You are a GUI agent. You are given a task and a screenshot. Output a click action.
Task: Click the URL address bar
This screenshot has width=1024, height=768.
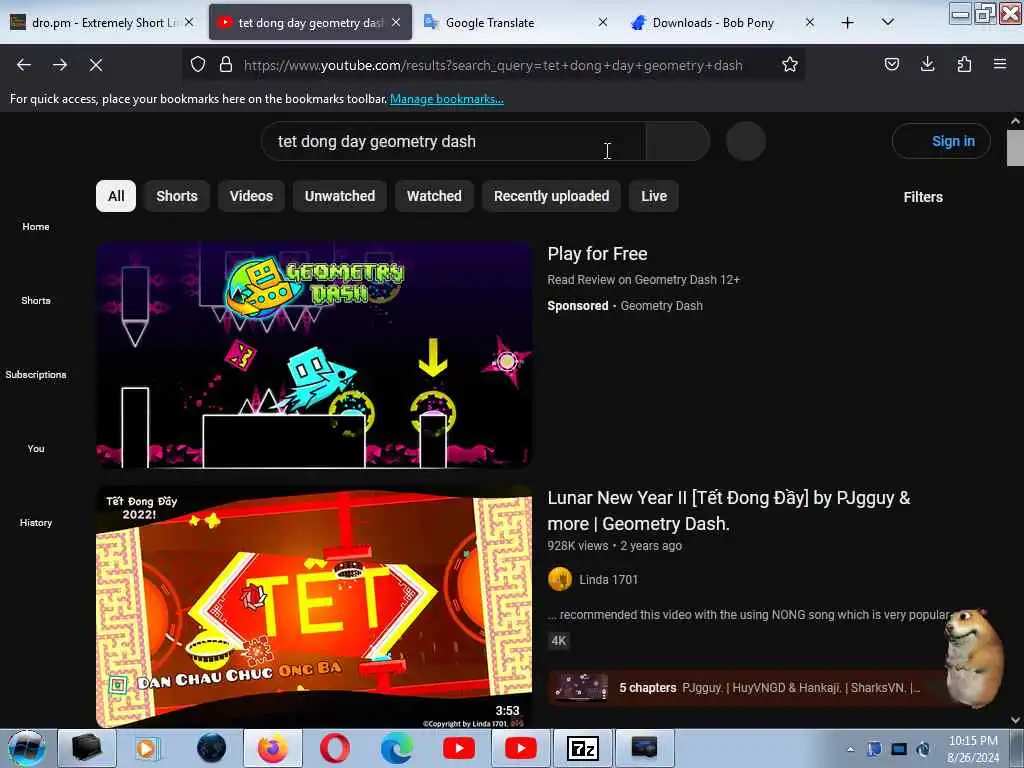click(x=493, y=65)
